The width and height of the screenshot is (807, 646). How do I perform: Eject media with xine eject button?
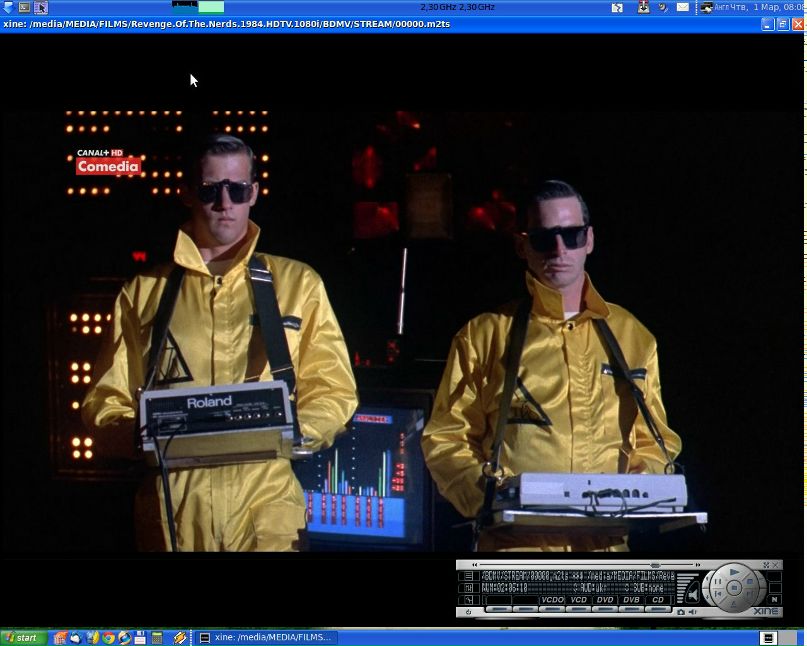pos(733,604)
